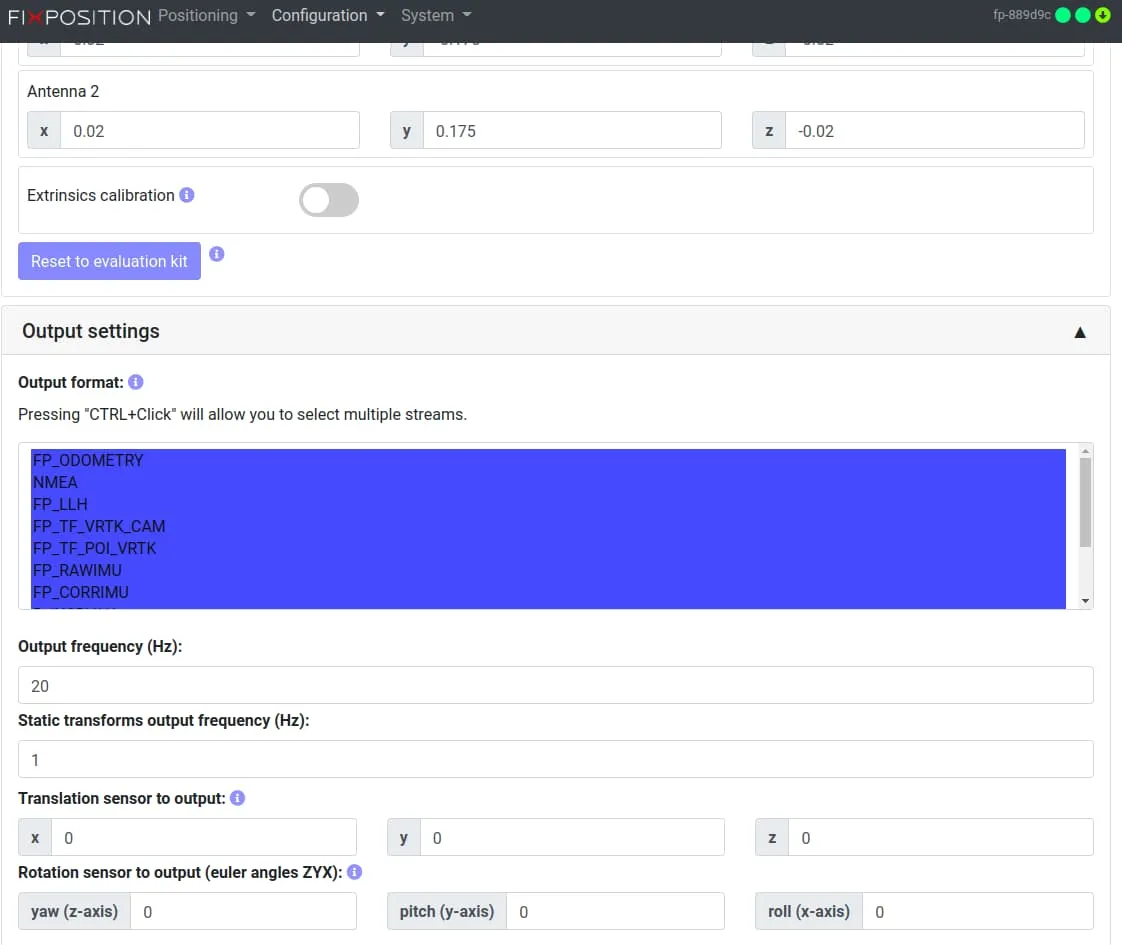
Task: Collapse the Output settings section
Action: click(x=1080, y=332)
